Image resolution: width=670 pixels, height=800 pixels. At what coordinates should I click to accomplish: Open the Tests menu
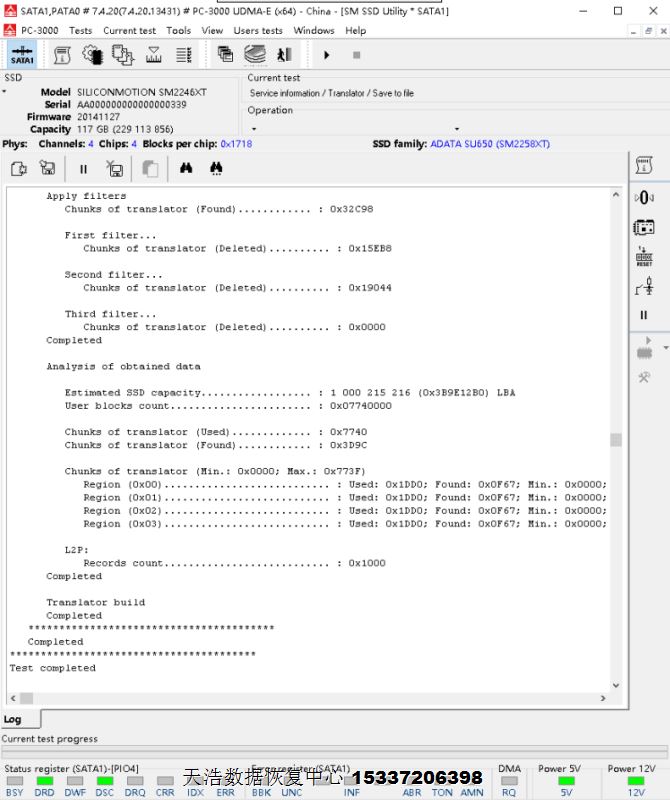[80, 30]
